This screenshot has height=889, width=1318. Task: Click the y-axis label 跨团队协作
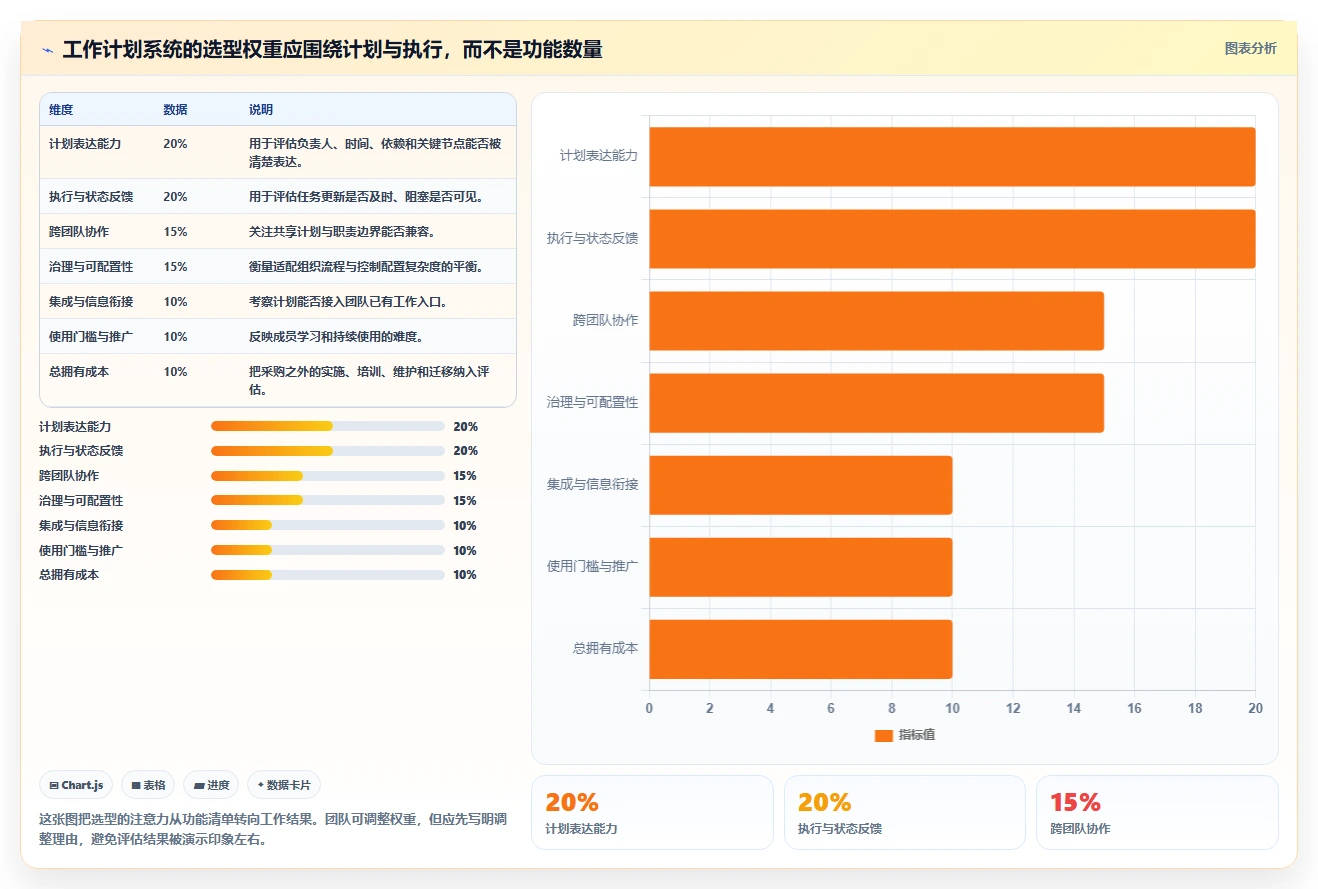pyautogui.click(x=605, y=320)
